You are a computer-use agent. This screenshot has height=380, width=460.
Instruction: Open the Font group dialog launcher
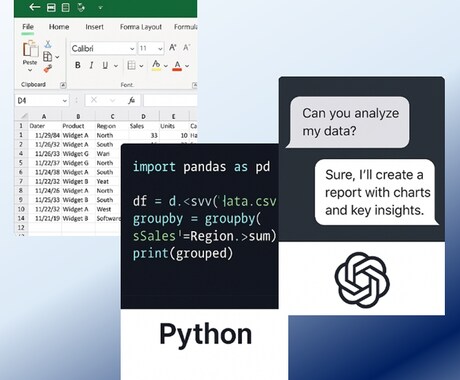coord(195,85)
